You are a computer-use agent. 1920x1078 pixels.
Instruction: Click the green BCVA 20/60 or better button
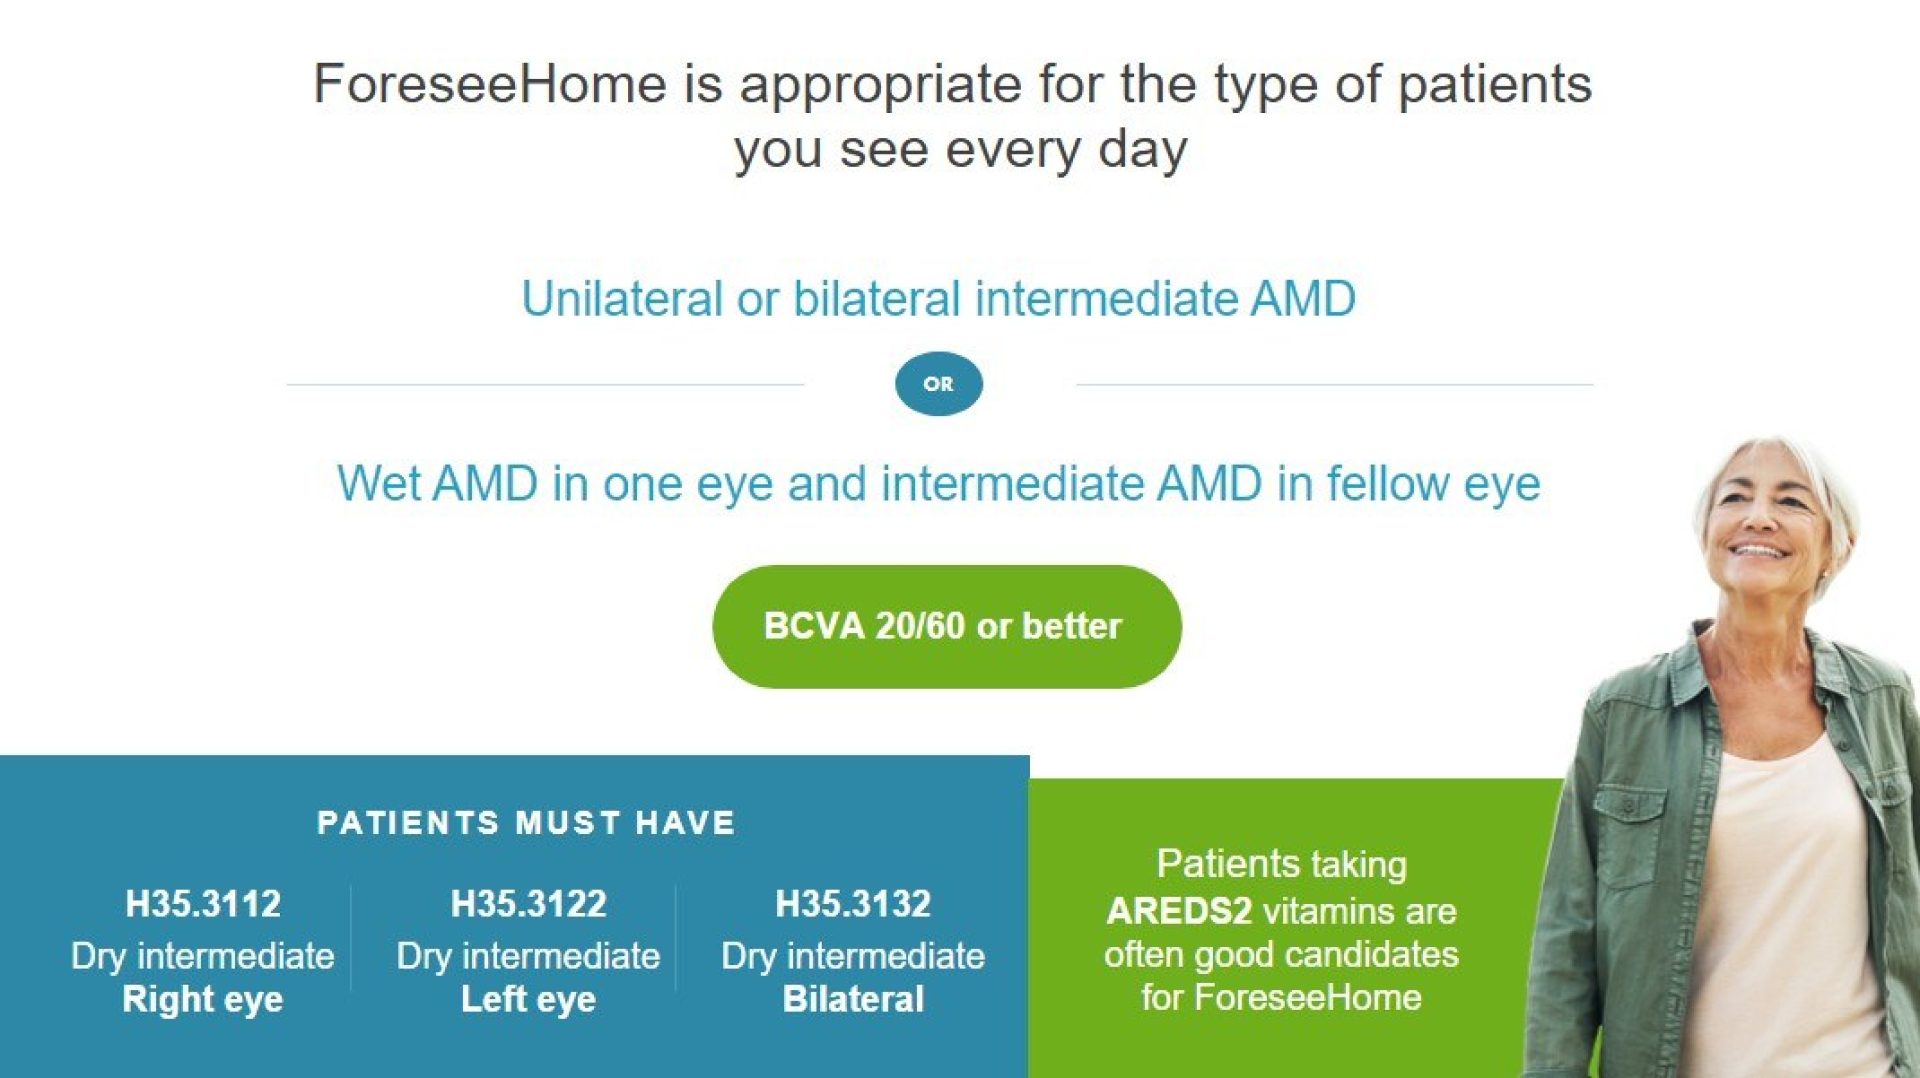(947, 626)
